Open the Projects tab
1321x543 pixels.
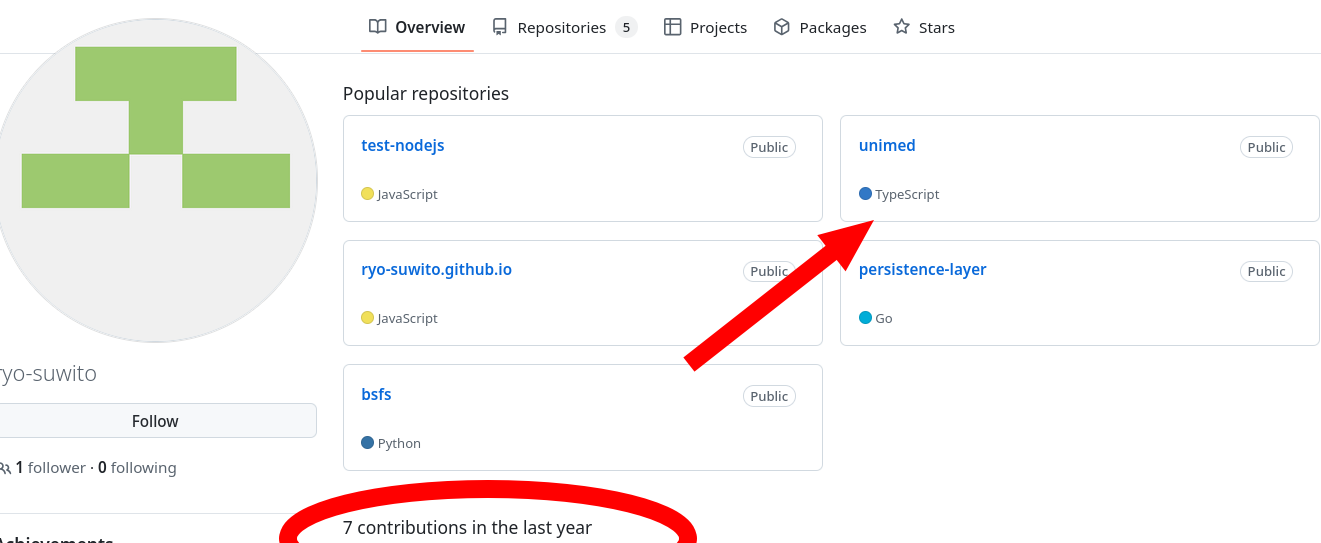coord(705,27)
